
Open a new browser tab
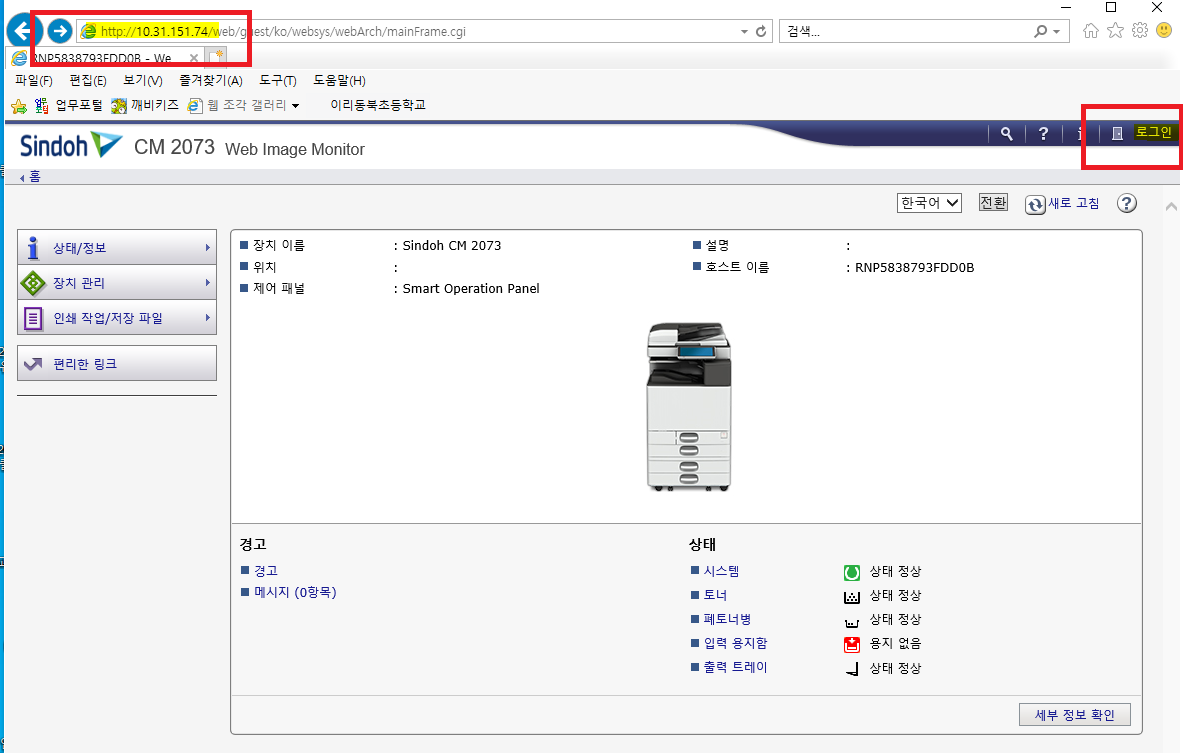[x=217, y=57]
